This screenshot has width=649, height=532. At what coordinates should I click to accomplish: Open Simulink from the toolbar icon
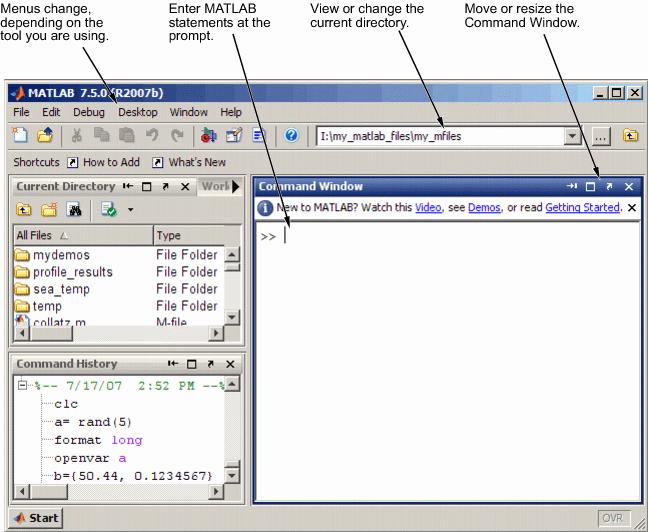[x=209, y=135]
